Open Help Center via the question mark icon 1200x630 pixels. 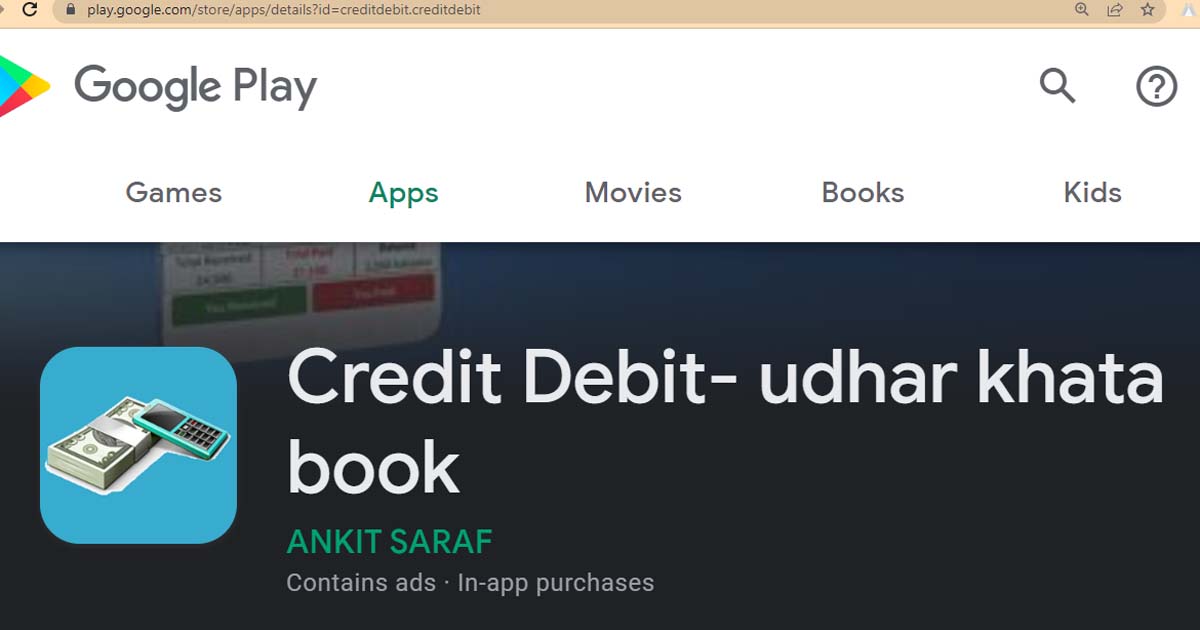(x=1157, y=87)
